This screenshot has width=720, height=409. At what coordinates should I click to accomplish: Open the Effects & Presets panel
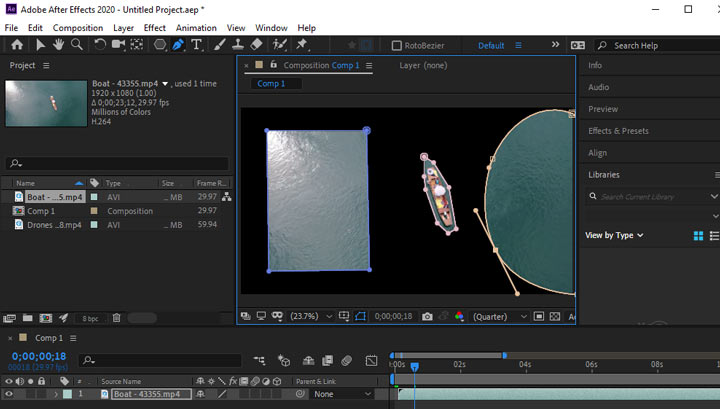(618, 131)
